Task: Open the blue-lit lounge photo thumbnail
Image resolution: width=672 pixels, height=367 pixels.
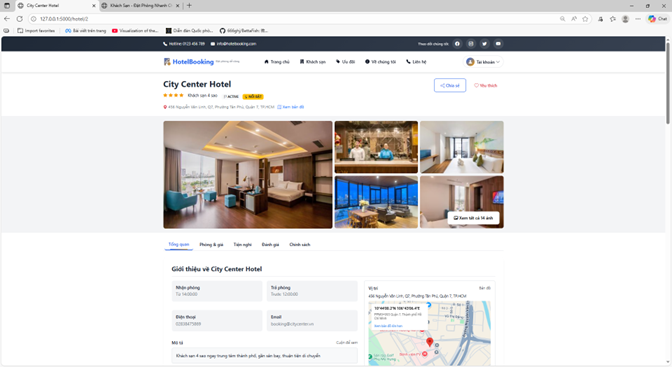Action: pyautogui.click(x=376, y=202)
